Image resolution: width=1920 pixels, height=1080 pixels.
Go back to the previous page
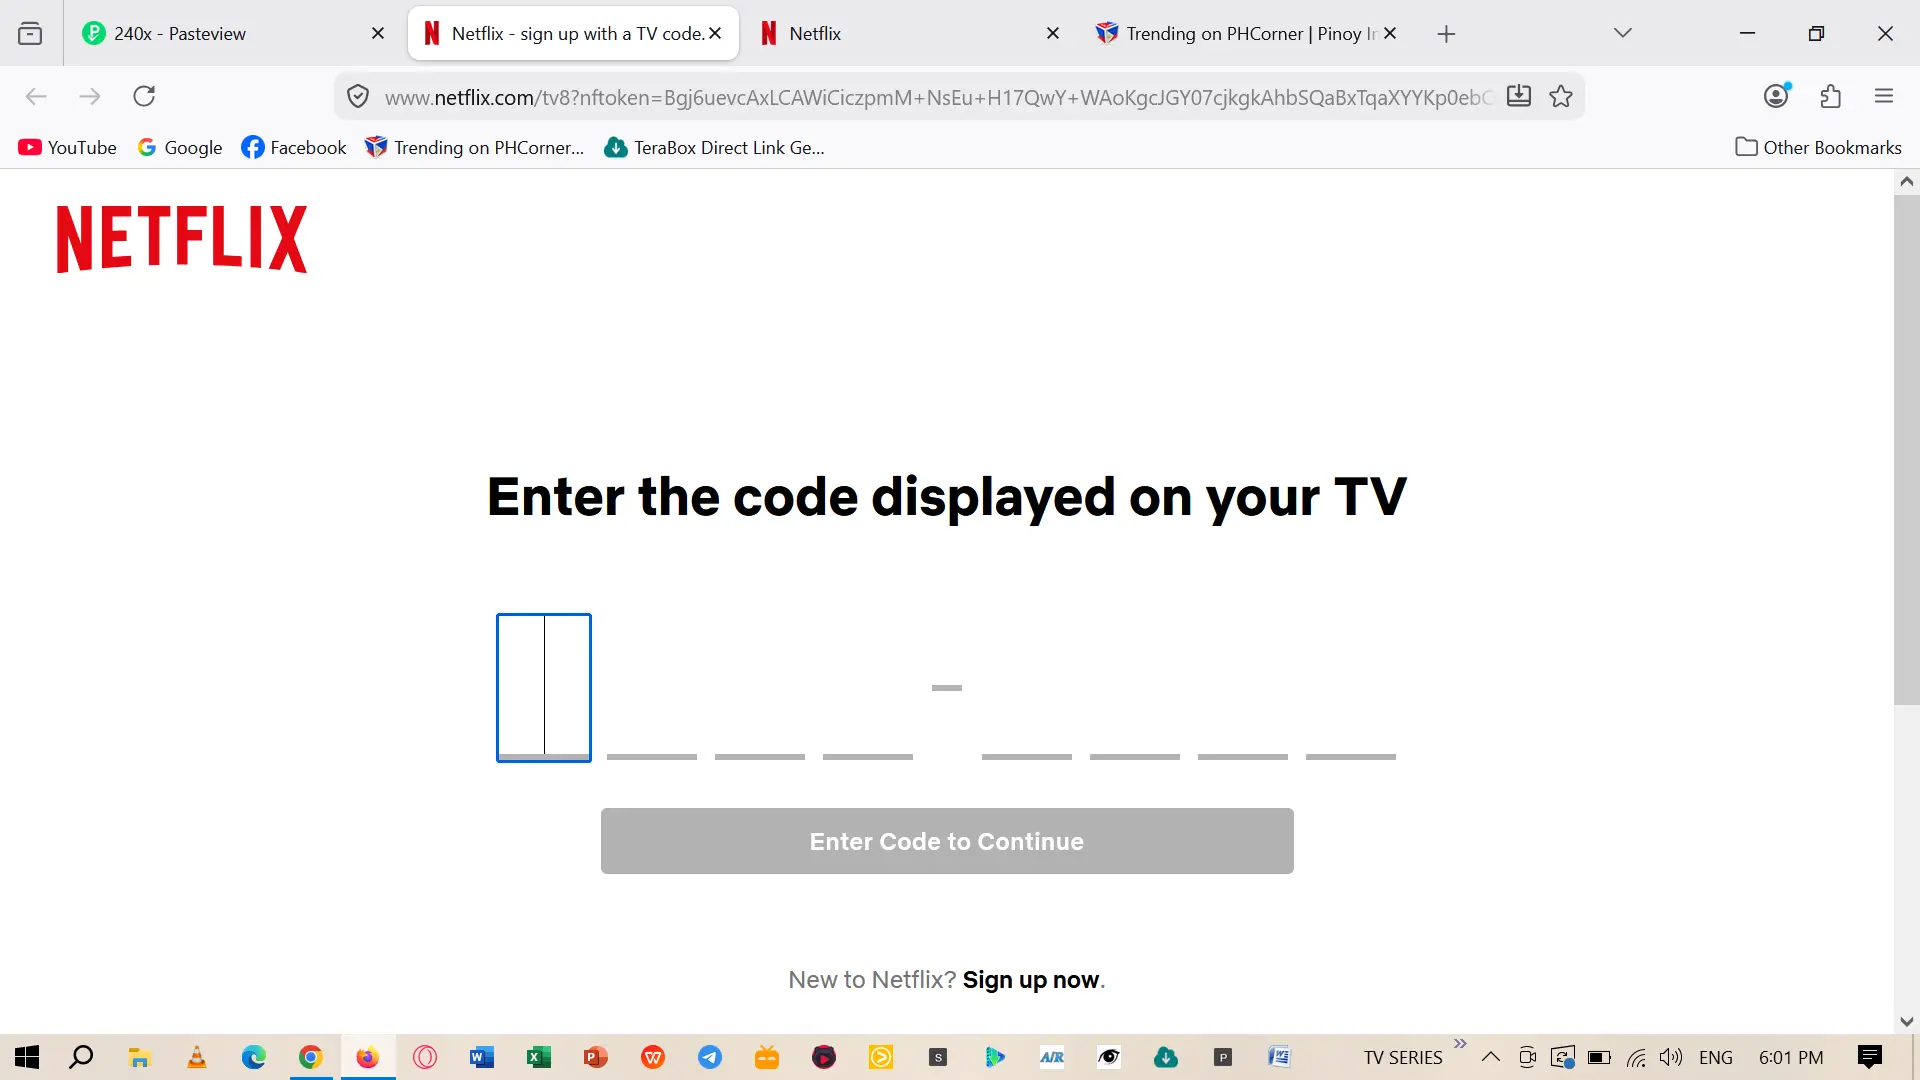point(36,96)
